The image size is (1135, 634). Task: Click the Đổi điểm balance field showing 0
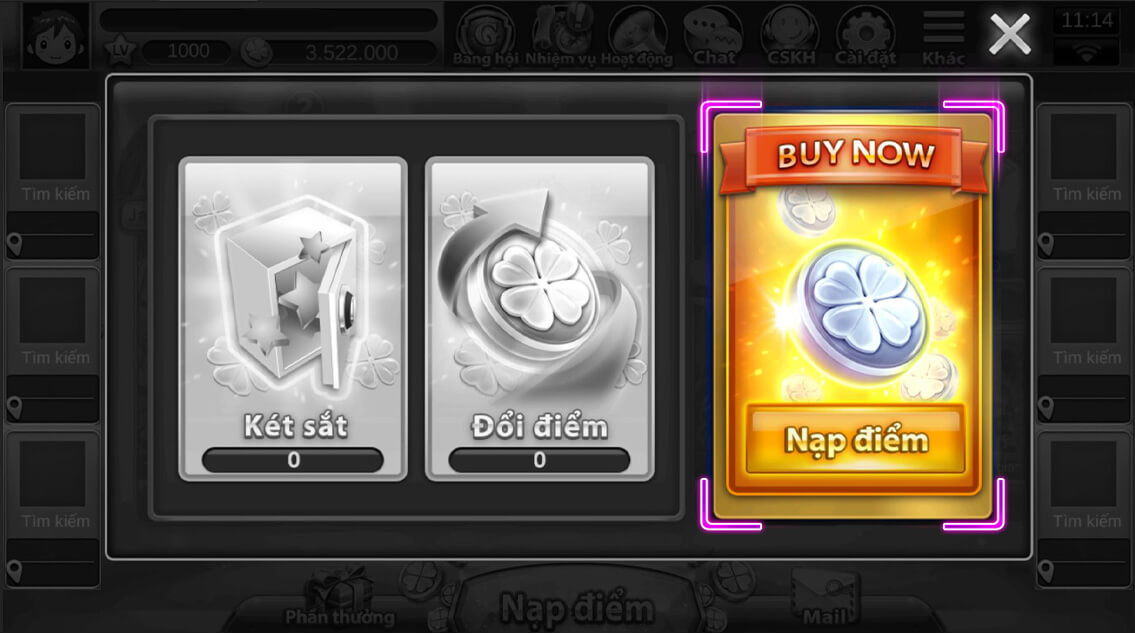[x=539, y=460]
